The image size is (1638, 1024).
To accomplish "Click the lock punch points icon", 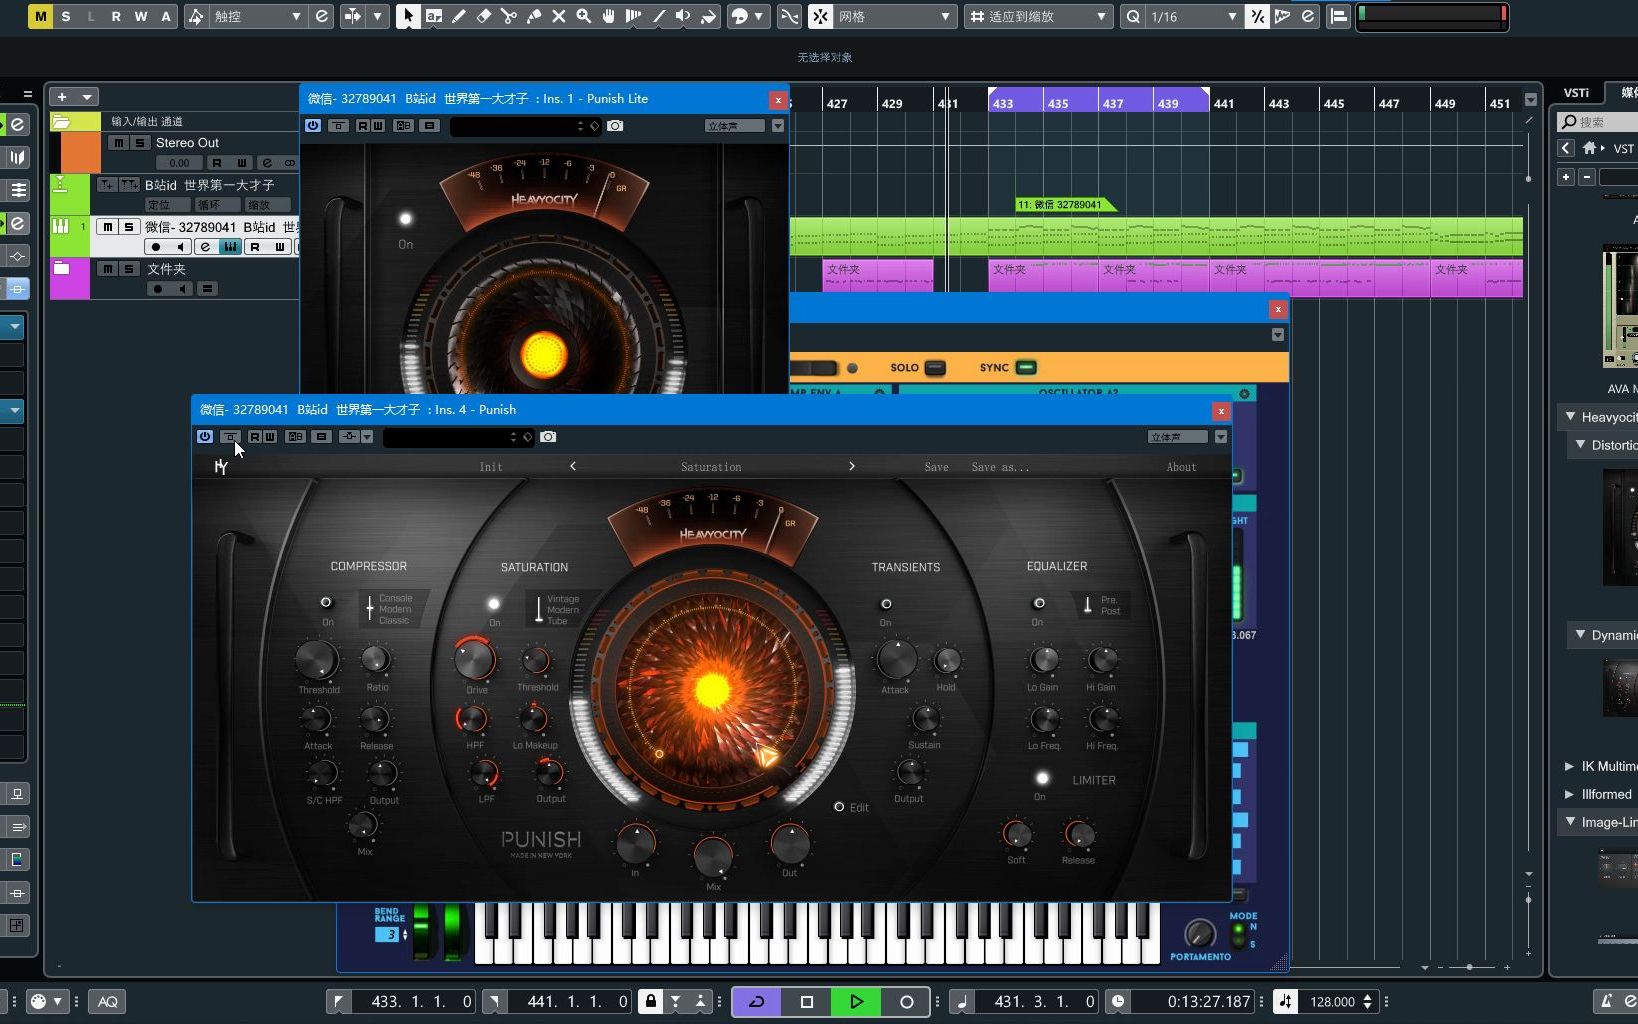I will 651,1001.
